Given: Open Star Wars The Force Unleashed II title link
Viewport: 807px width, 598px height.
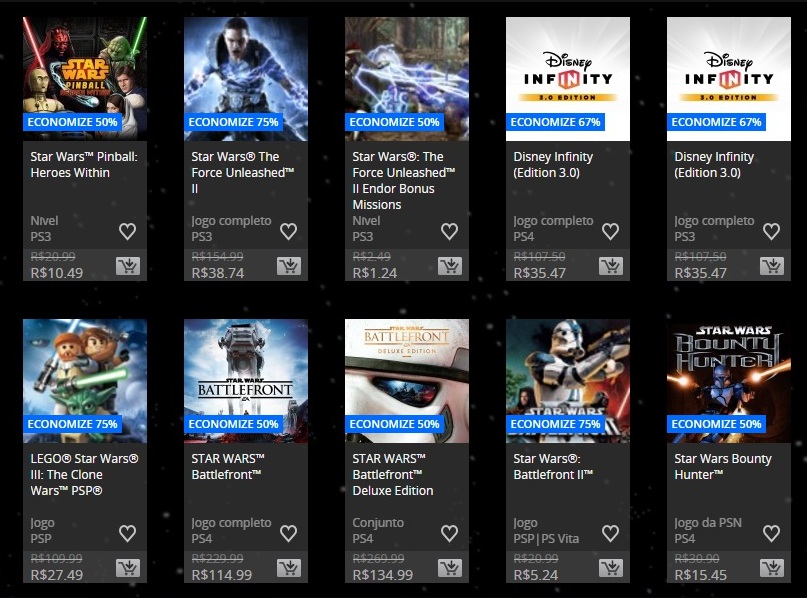Looking at the screenshot, I should 243,172.
